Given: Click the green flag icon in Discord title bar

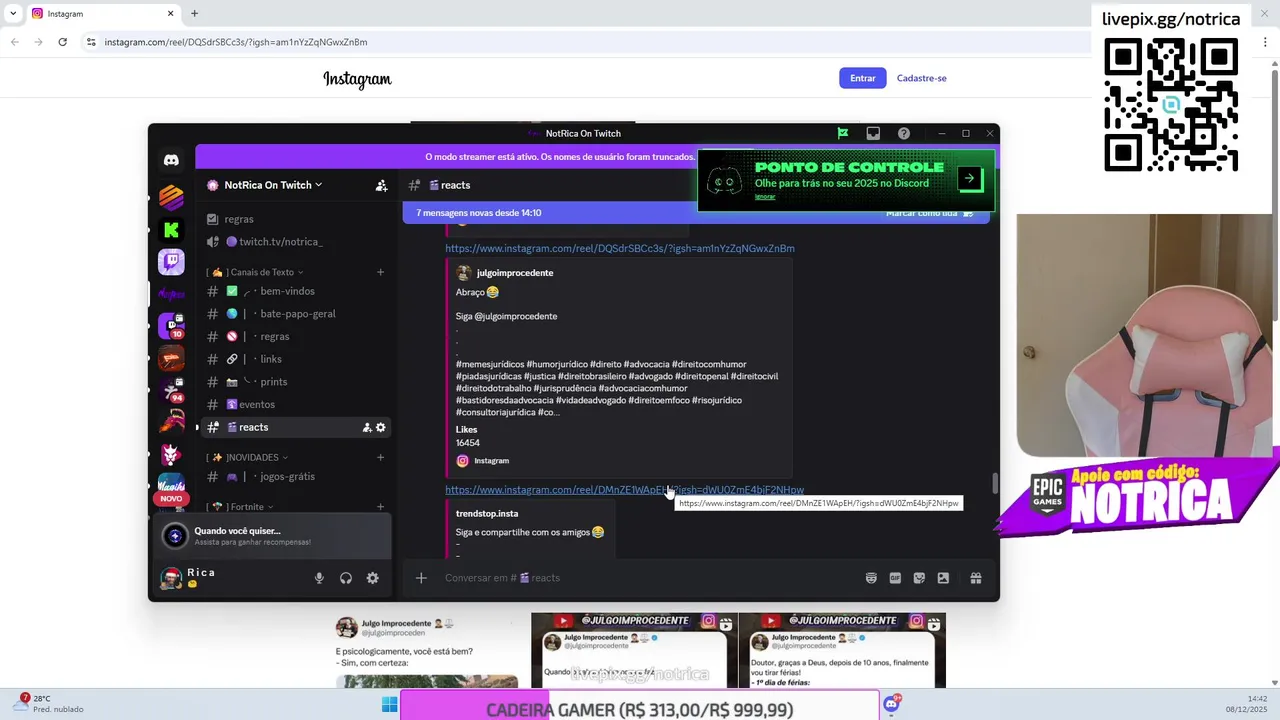Looking at the screenshot, I should (843, 133).
